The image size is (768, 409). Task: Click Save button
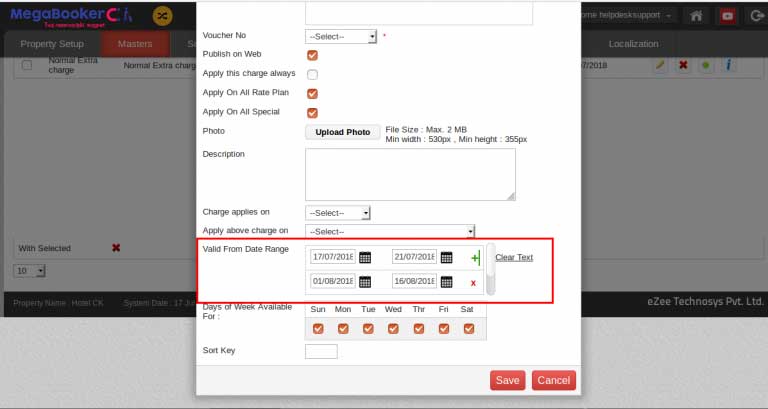(507, 380)
